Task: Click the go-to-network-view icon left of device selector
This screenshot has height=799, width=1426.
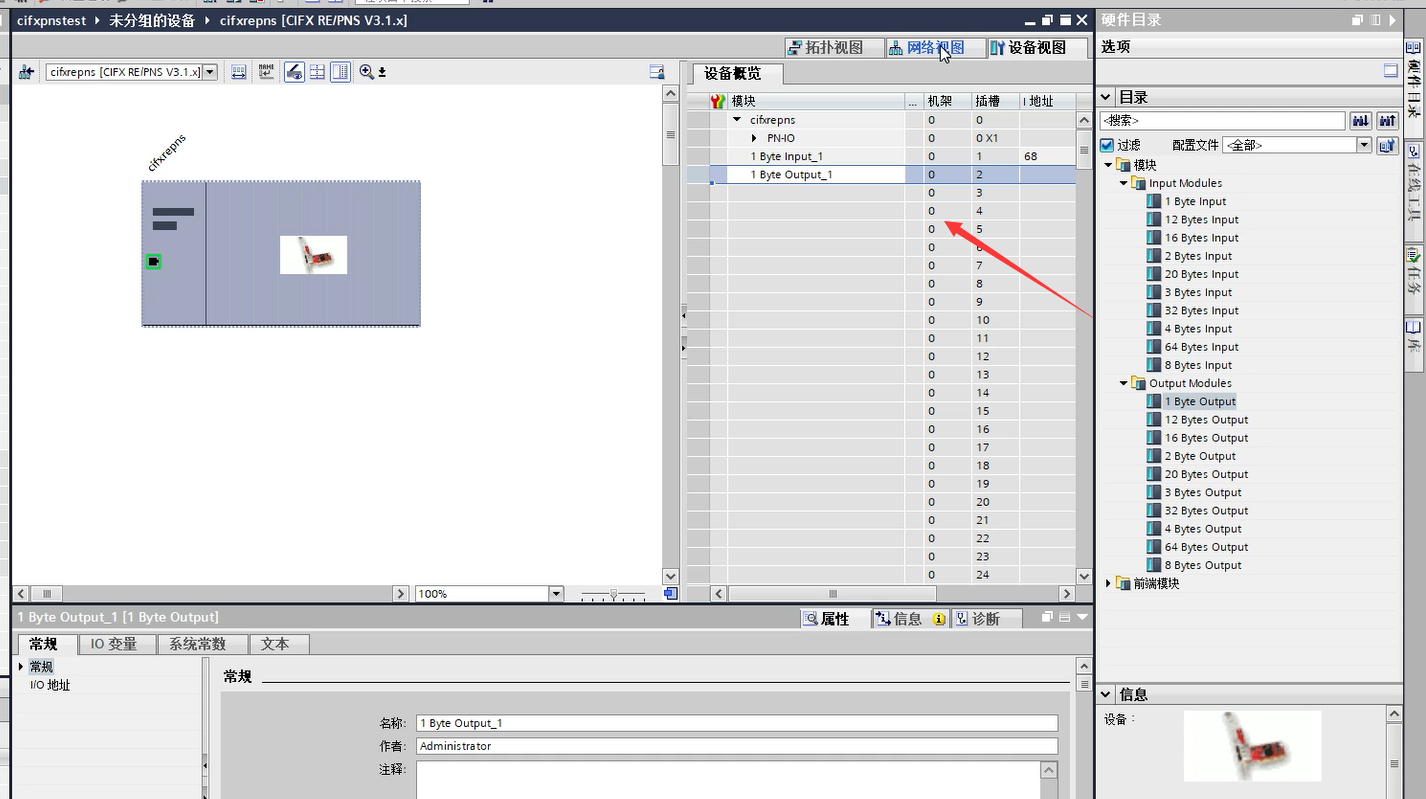Action: (x=27, y=72)
